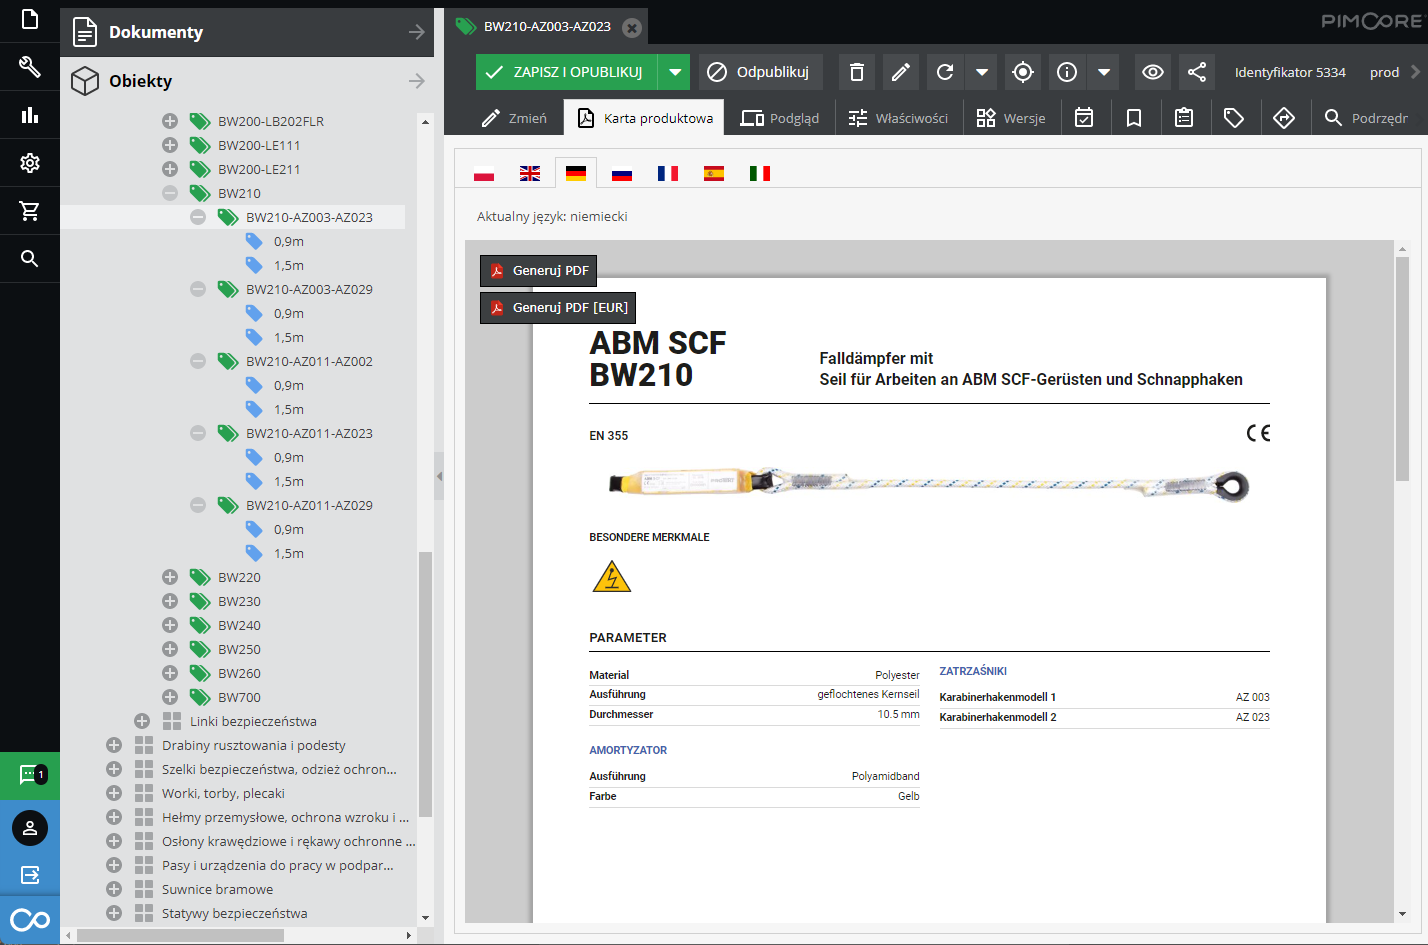Collapse the BW210 tree node

coord(170,193)
